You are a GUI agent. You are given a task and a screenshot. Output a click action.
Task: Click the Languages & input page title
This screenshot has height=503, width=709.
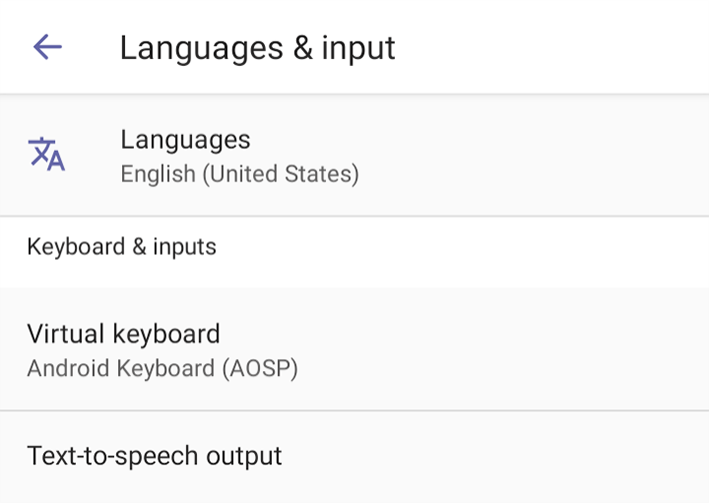(257, 48)
